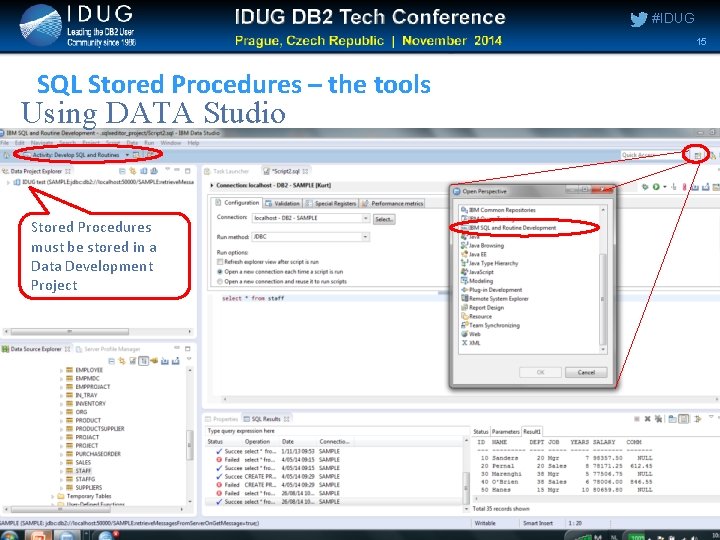This screenshot has height=540, width=720.
Task: Click the IBM Common Repositories perspective icon
Action: [464, 210]
